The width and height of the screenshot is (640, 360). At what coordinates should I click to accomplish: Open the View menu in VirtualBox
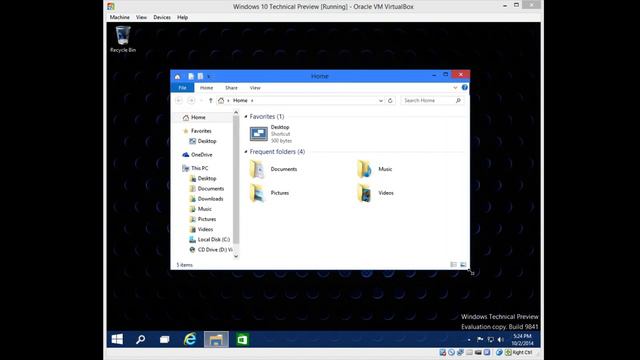click(x=141, y=17)
